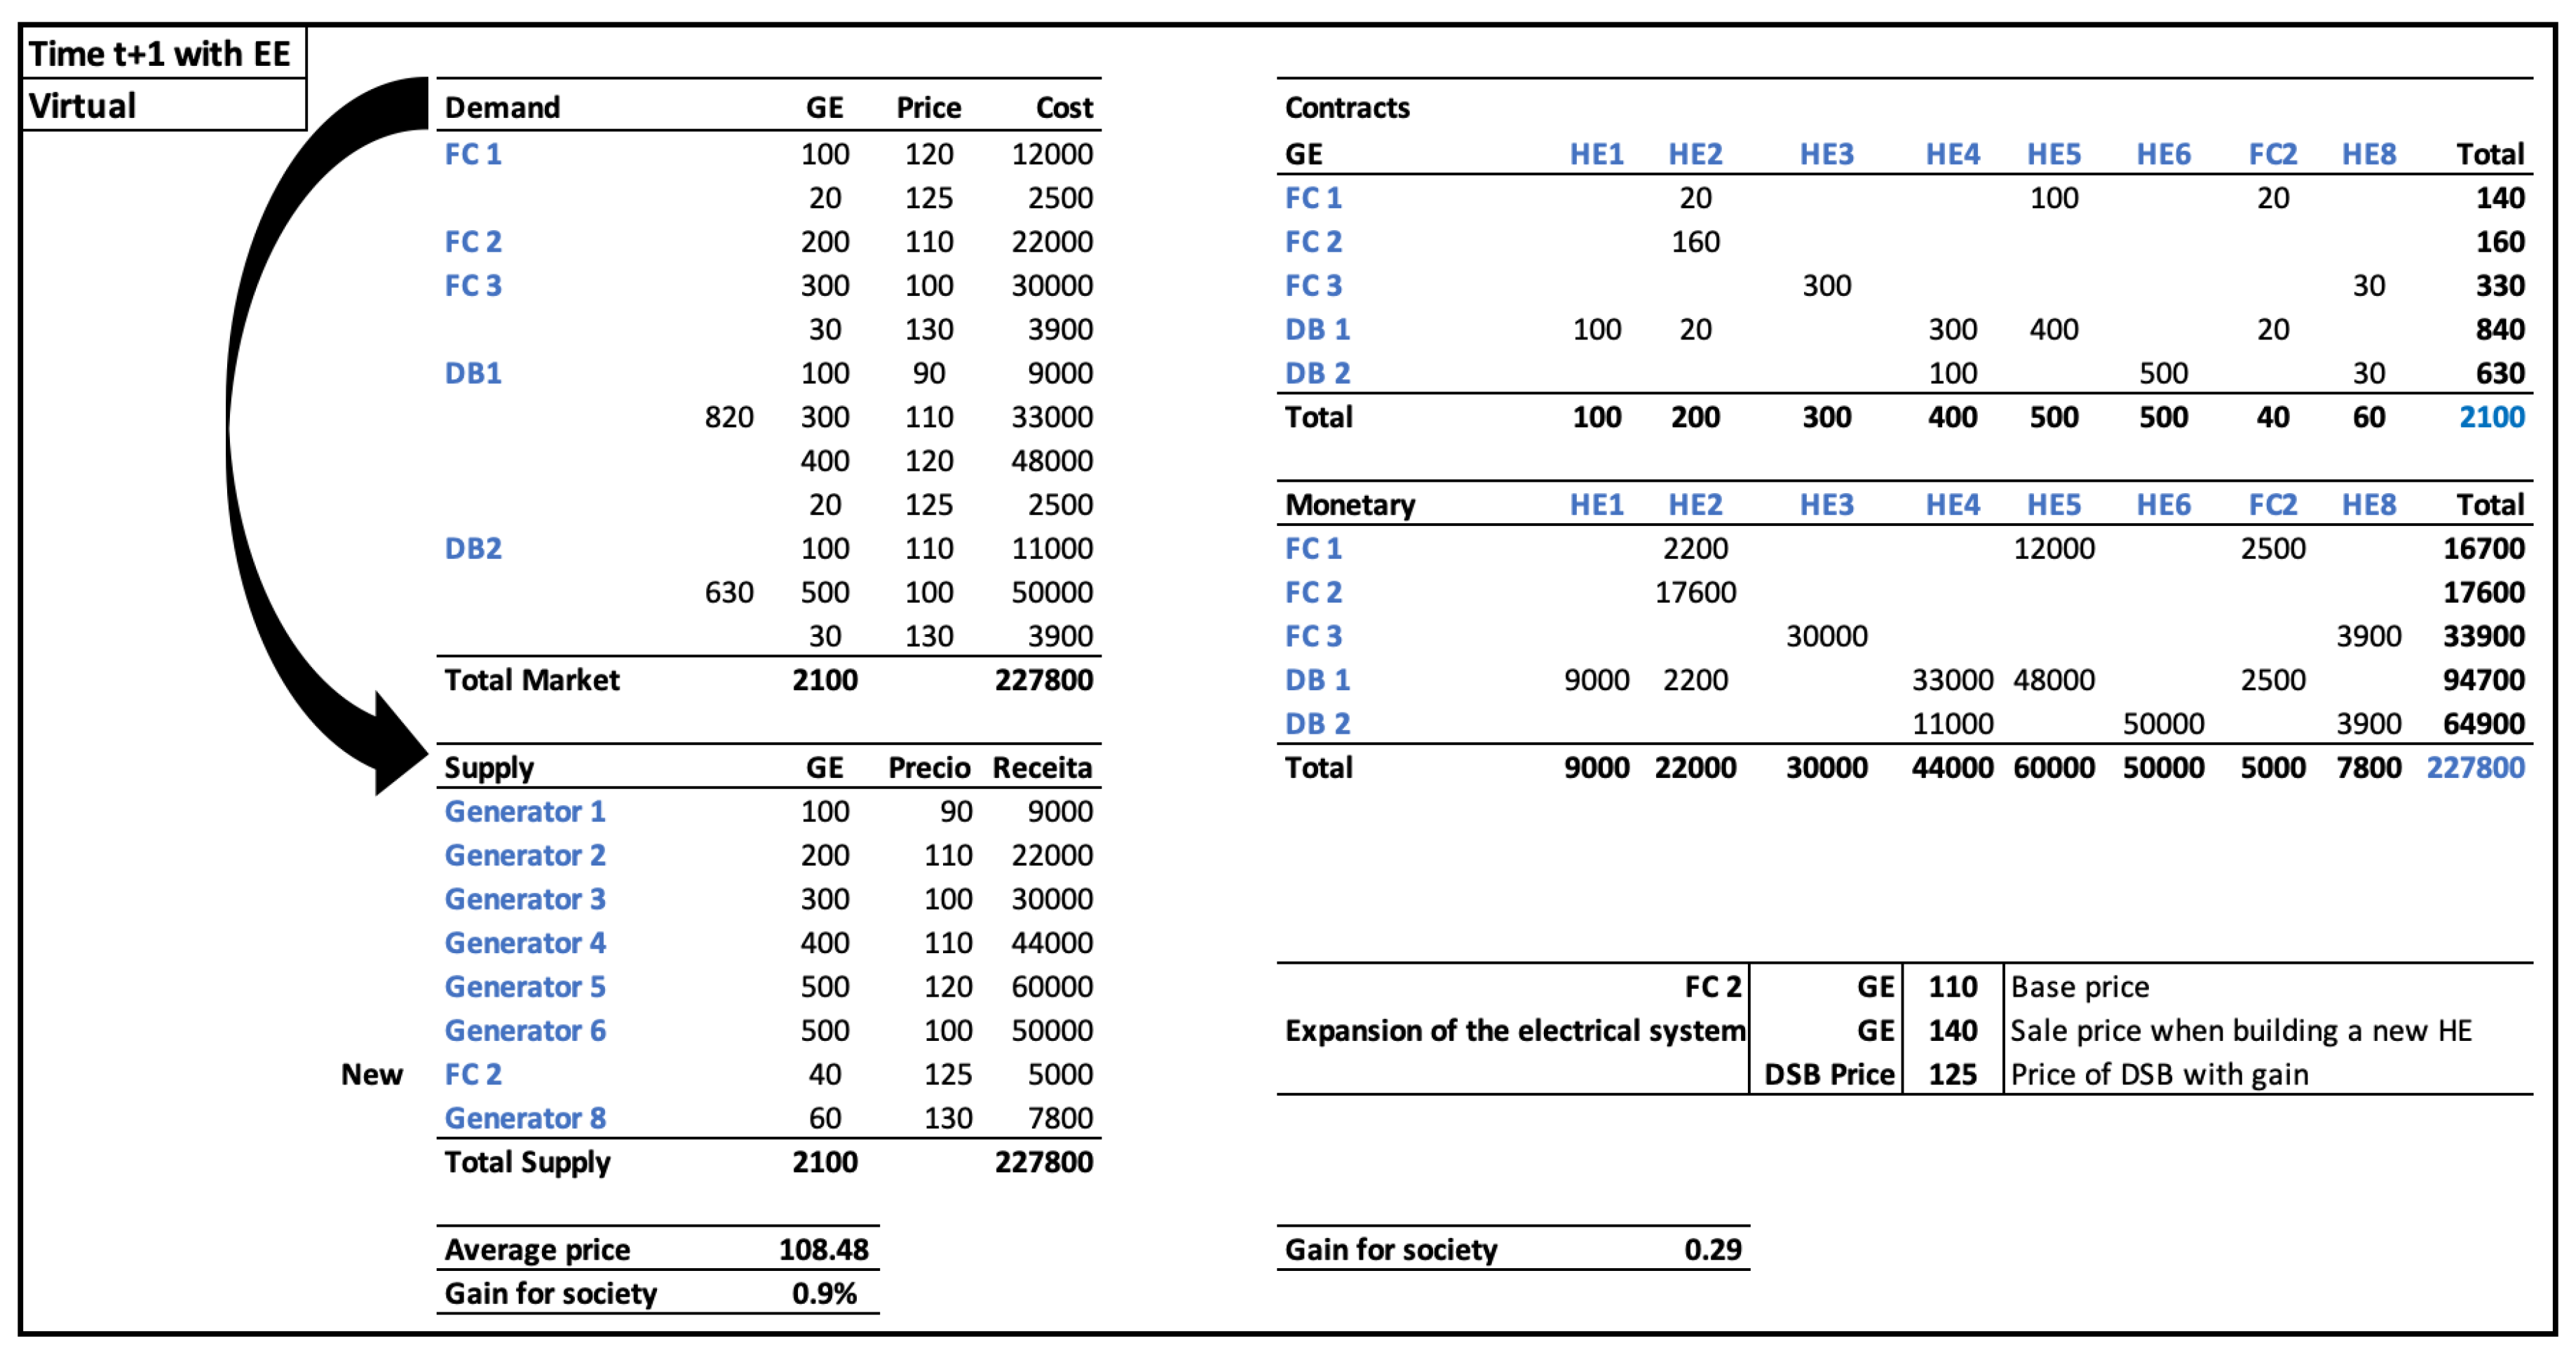
Task: Select the DB 2 row in Monetary table
Action: [1317, 723]
